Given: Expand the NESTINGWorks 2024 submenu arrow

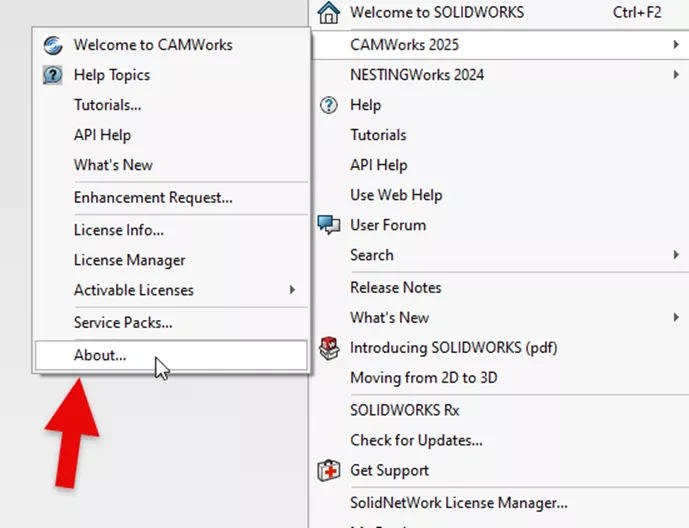Looking at the screenshot, I should point(676,75).
